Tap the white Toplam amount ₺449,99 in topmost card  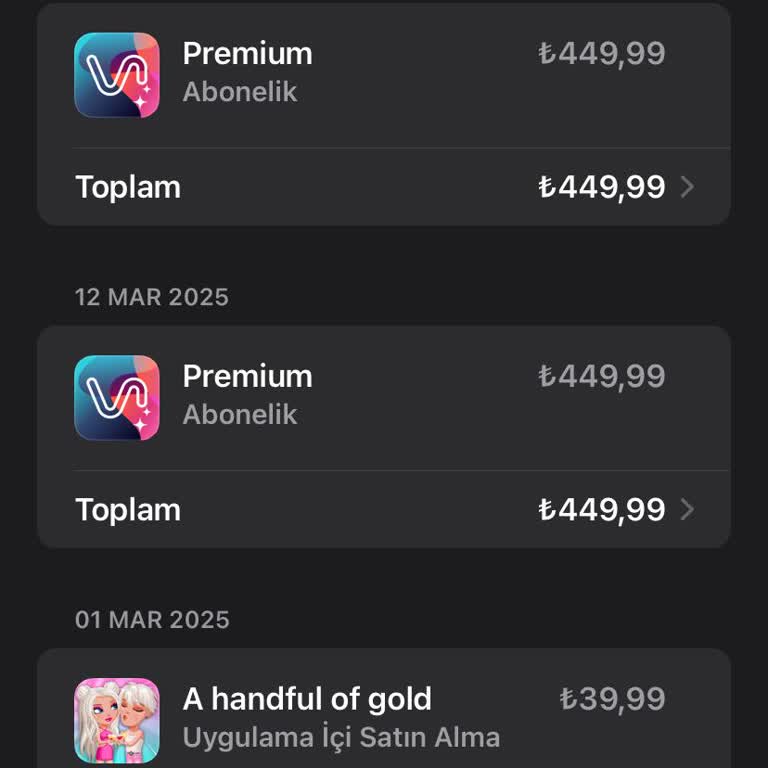(601, 187)
